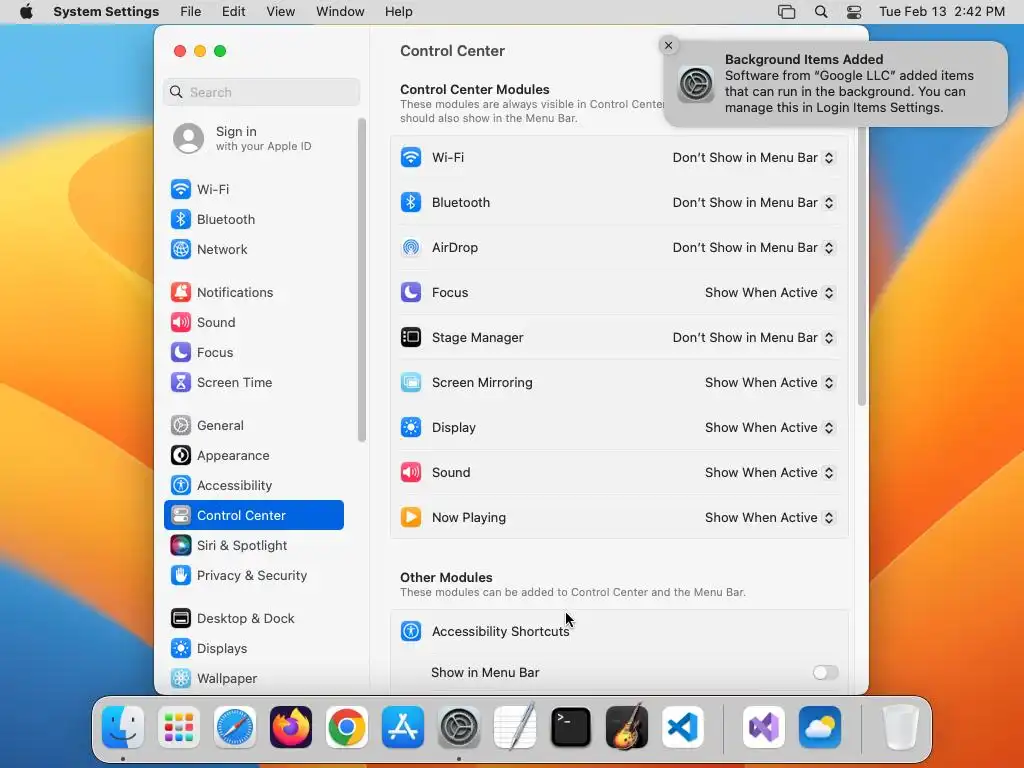Open Siri & Spotlight settings
The height and width of the screenshot is (768, 1024).
pyautogui.click(x=253, y=546)
